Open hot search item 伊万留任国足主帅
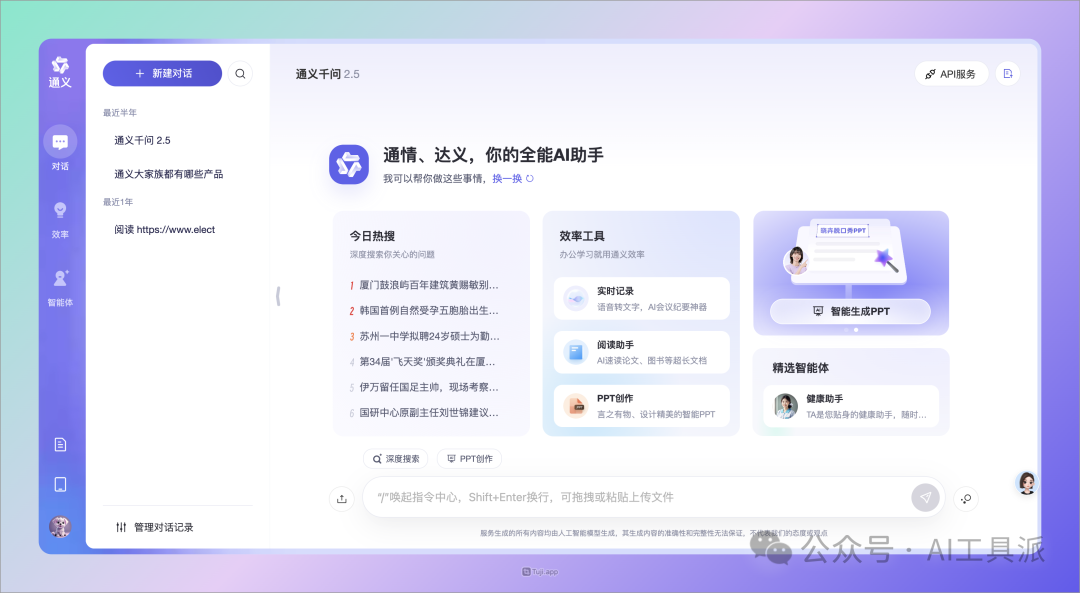The height and width of the screenshot is (593, 1080). [424, 387]
